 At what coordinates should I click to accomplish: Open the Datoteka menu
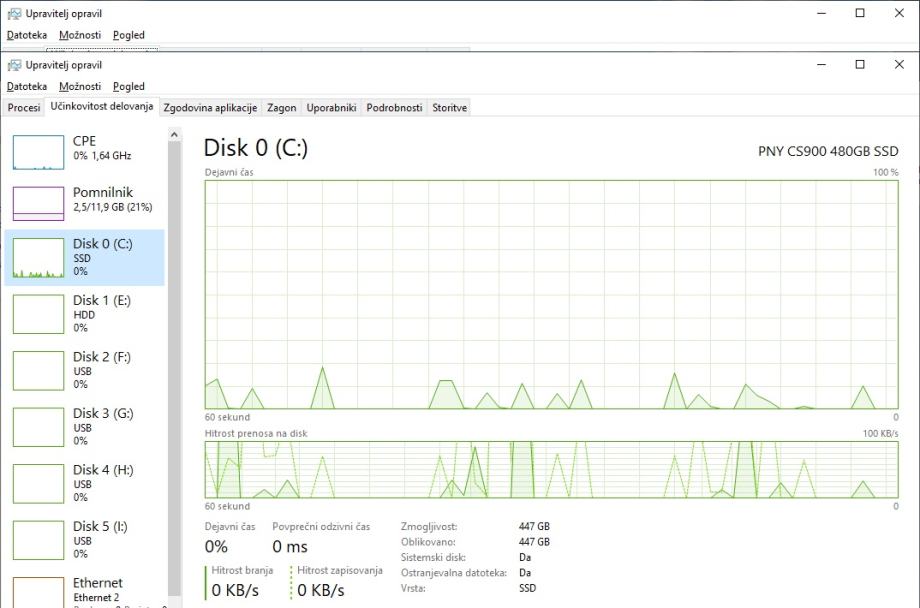(27, 87)
